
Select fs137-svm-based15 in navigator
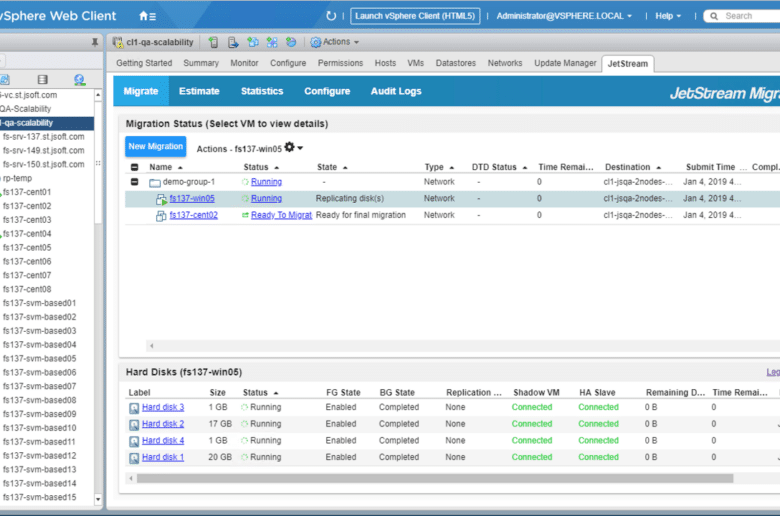click(x=39, y=497)
